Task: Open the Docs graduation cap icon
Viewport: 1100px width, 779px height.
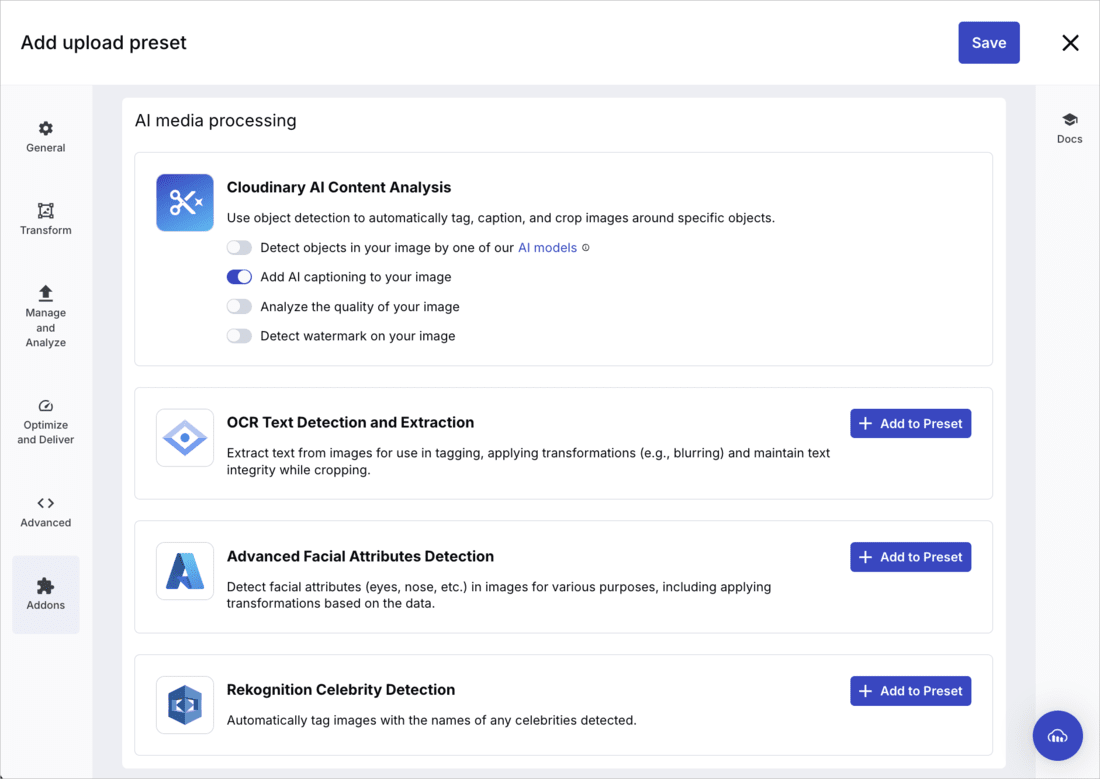Action: point(1070,119)
